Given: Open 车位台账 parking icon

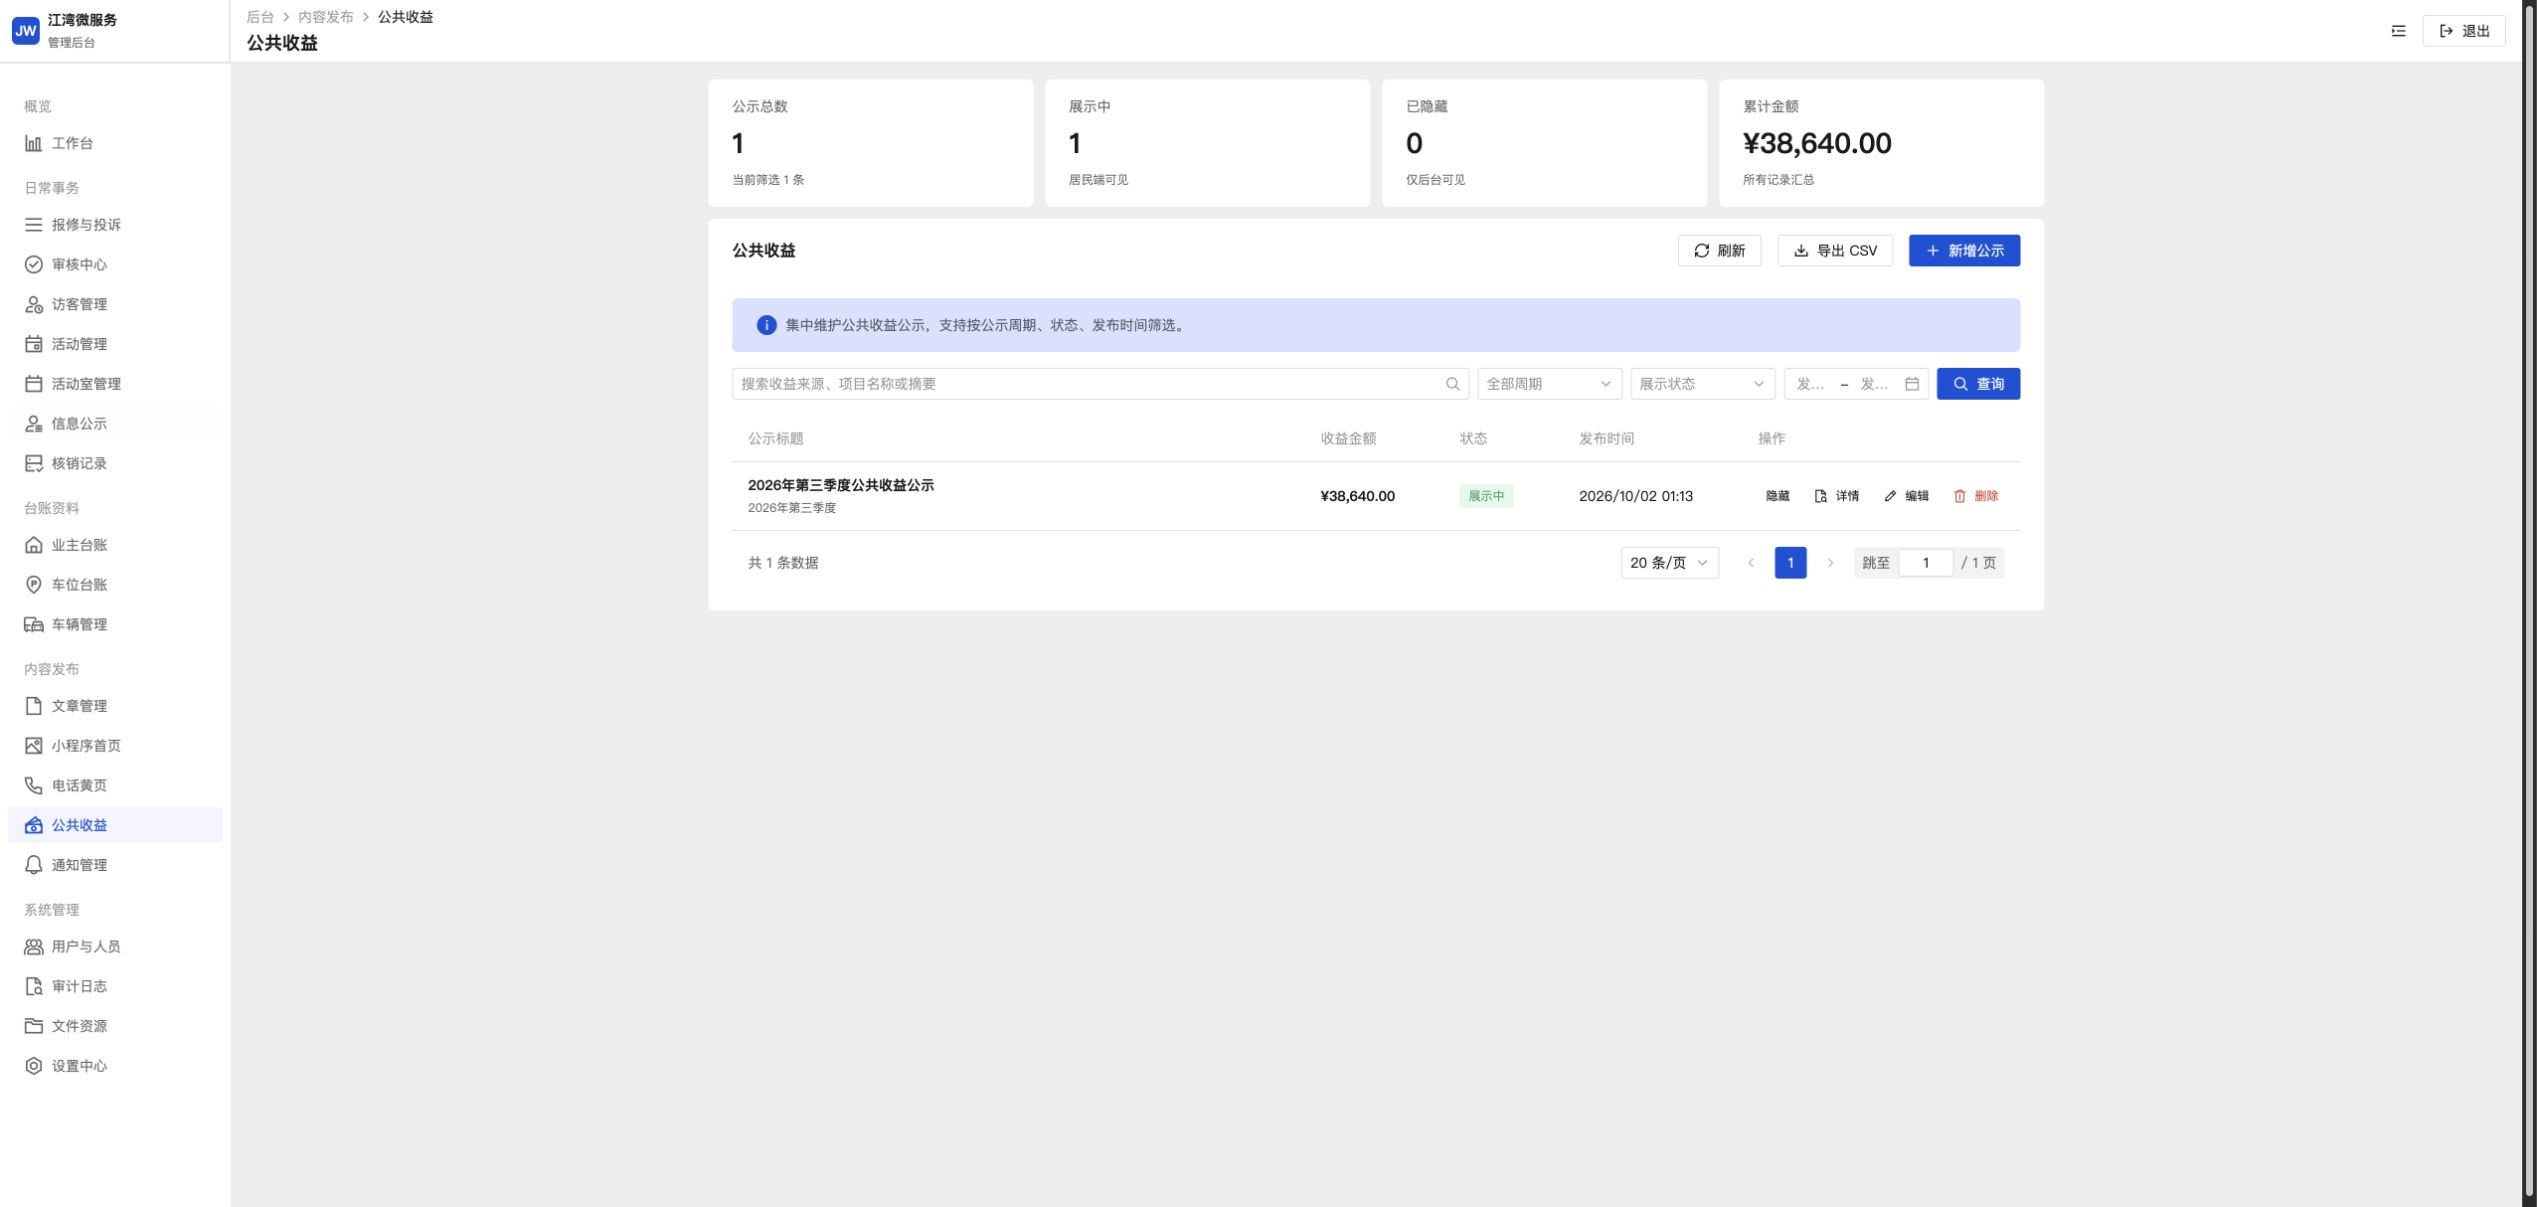Looking at the screenshot, I should click(33, 585).
